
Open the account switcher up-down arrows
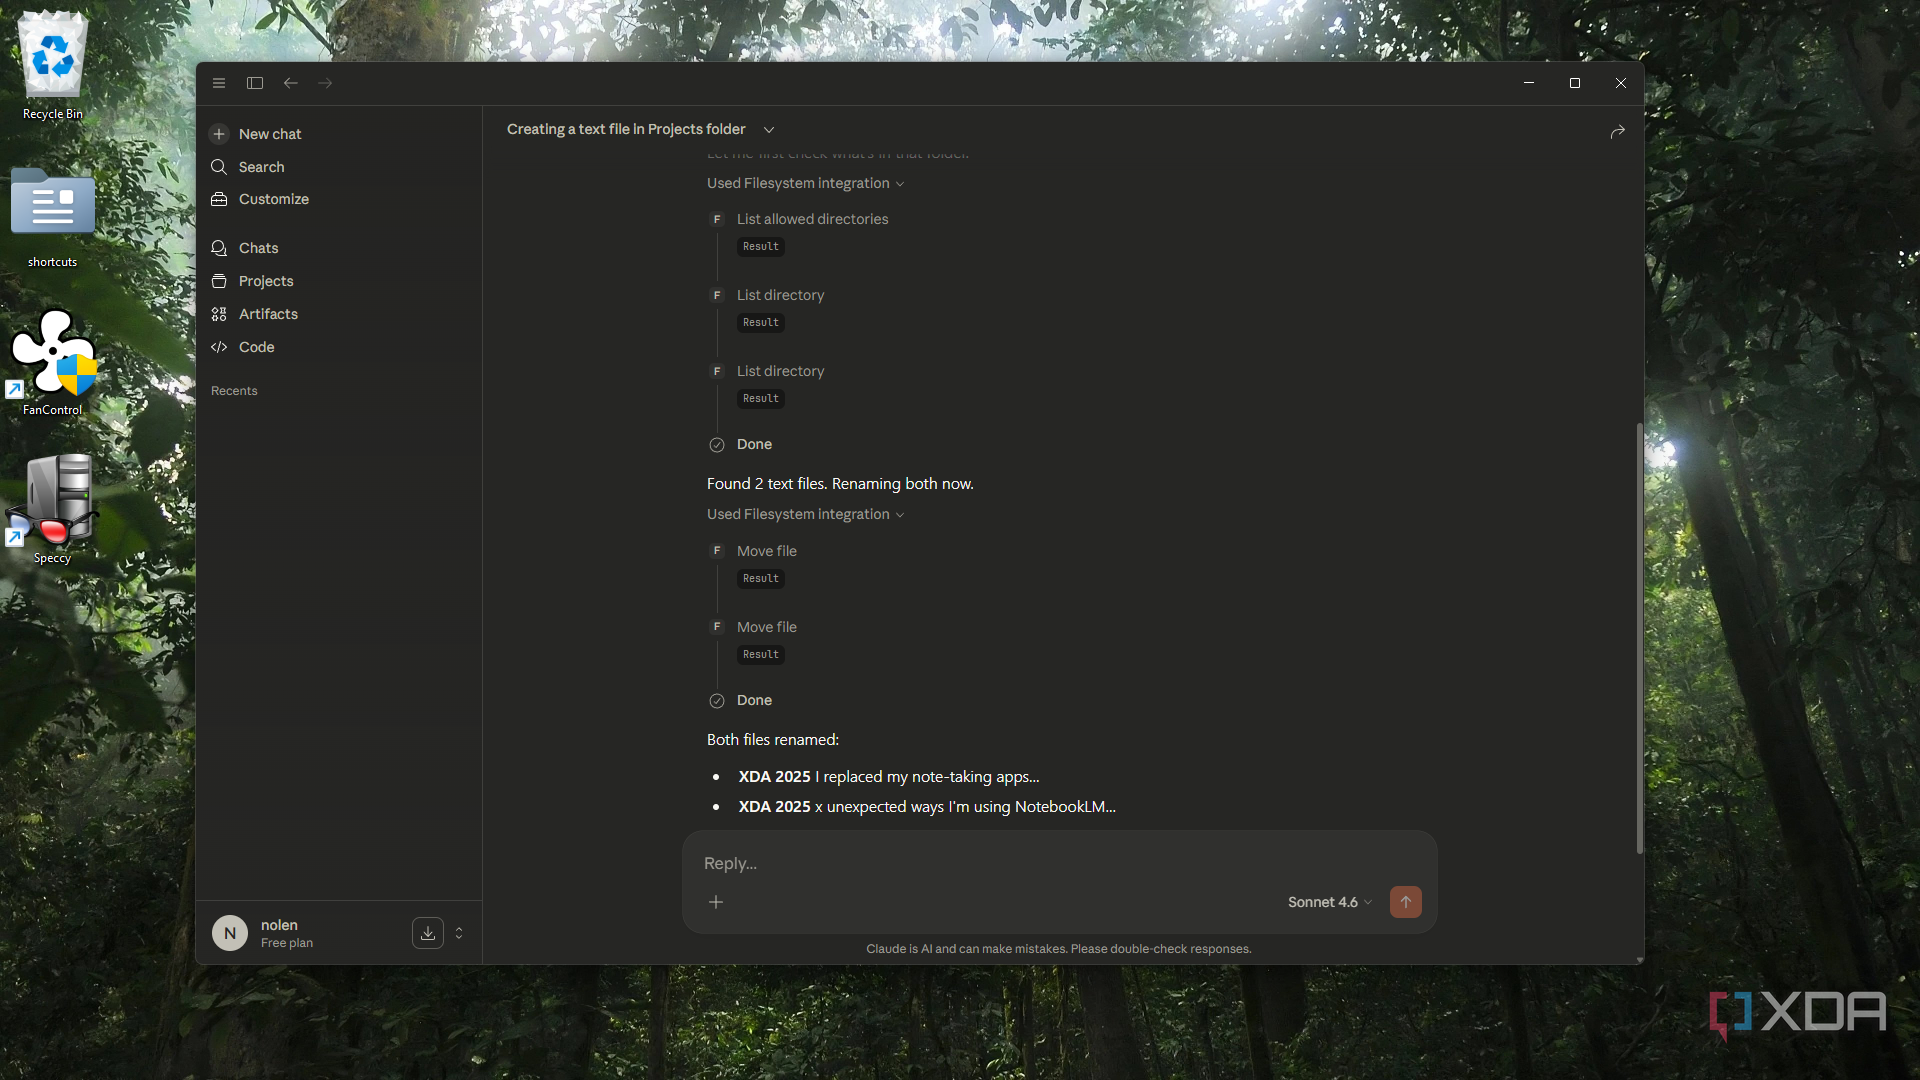[459, 933]
